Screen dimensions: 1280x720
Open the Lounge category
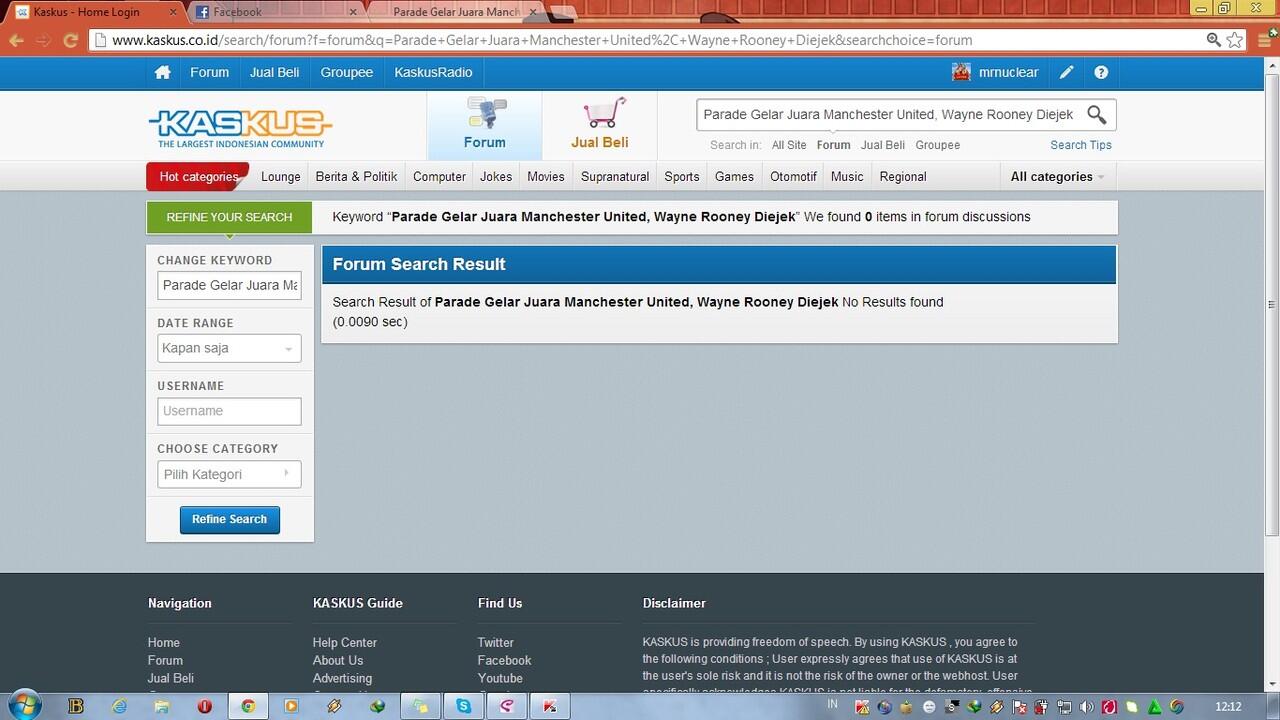coord(281,177)
